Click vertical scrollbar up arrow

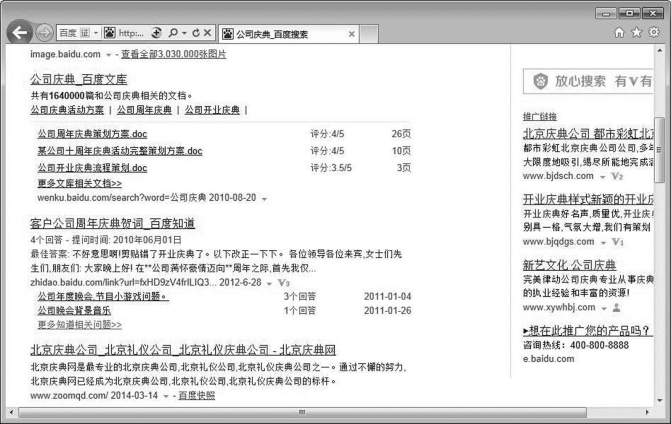tap(659, 51)
